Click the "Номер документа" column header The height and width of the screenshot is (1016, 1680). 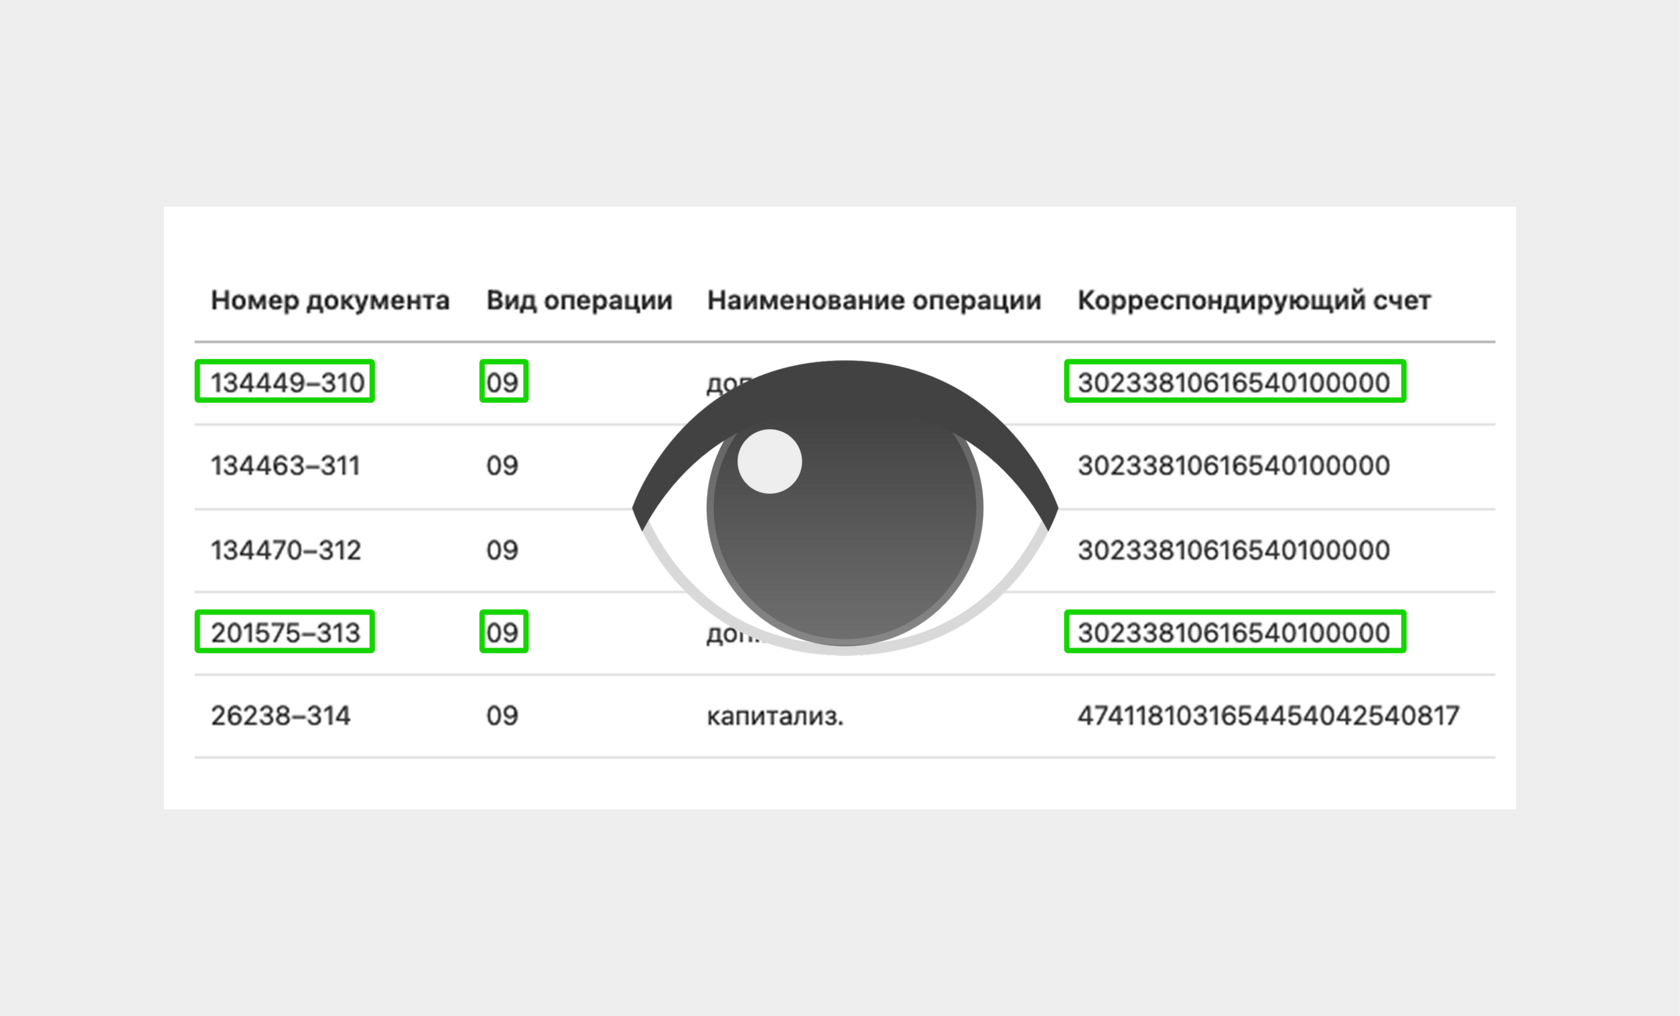(x=330, y=300)
